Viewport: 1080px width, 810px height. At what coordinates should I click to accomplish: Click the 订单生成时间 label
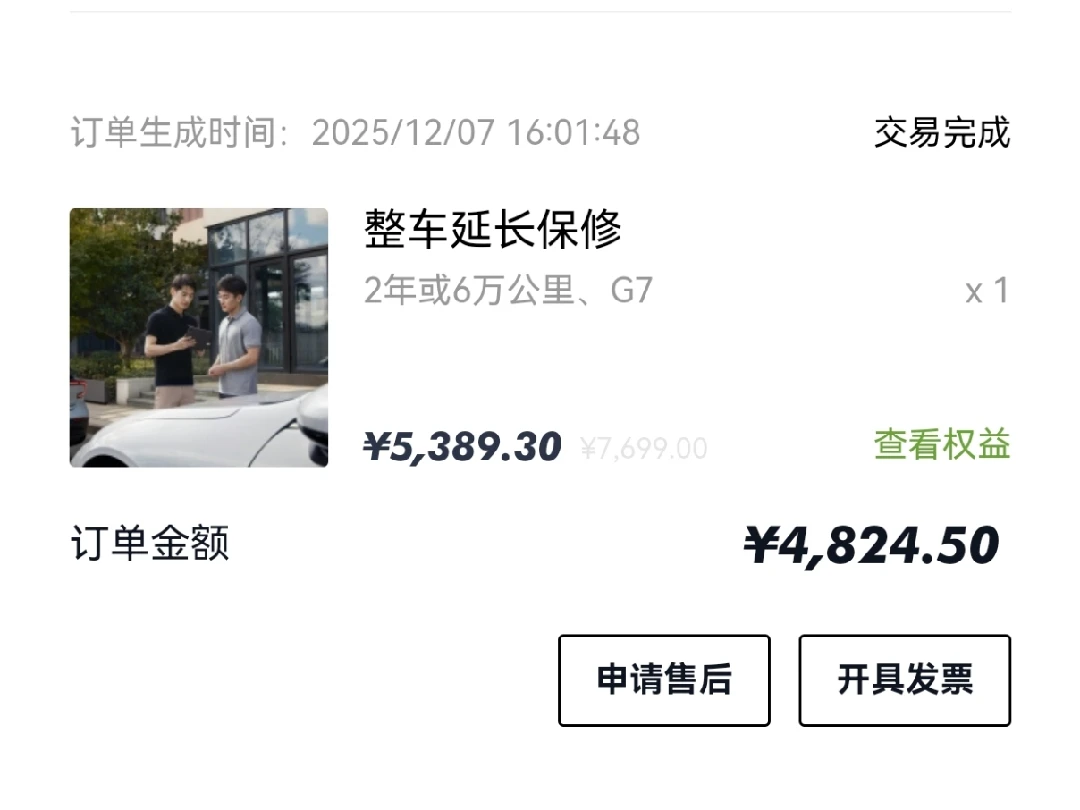click(x=179, y=132)
